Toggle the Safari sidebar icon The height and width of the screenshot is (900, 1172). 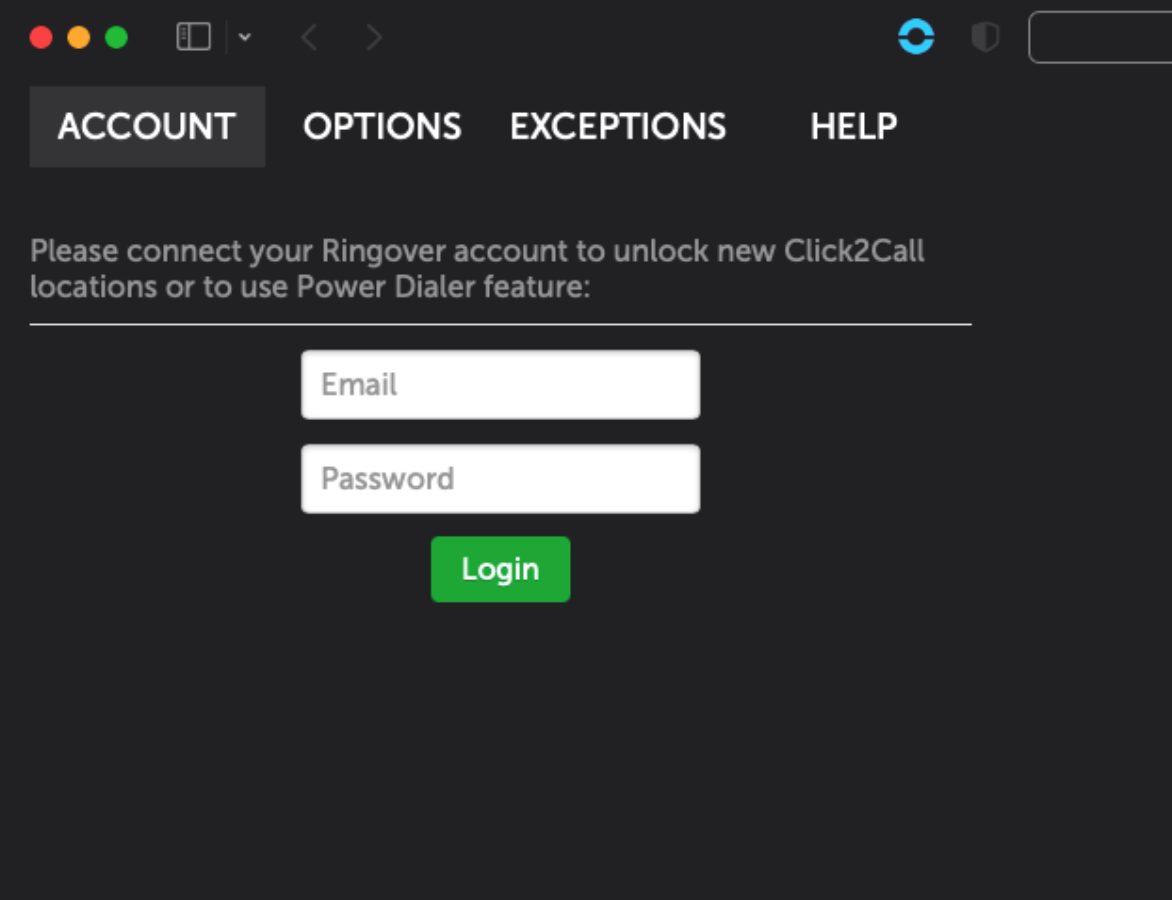coord(193,38)
